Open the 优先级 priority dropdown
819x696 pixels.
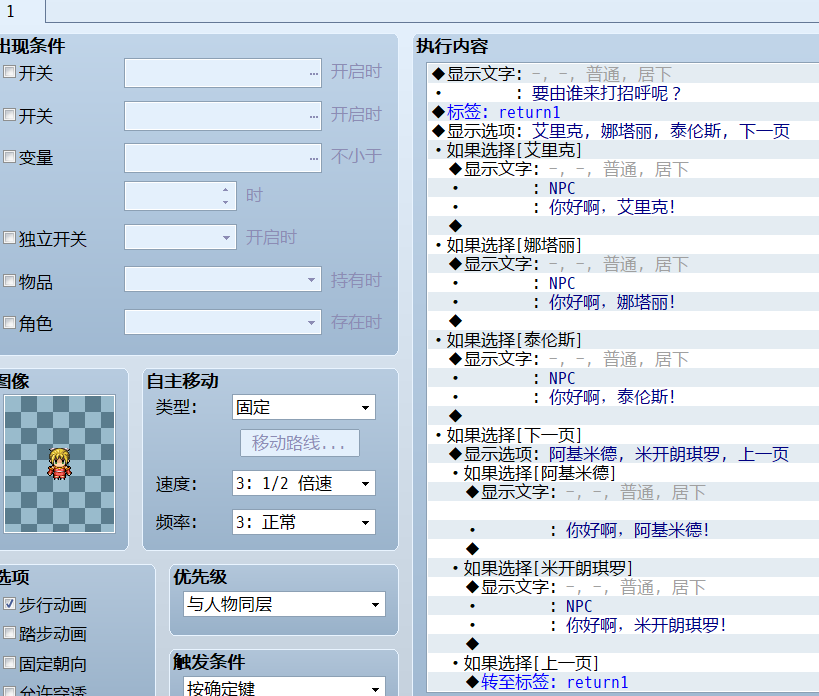coord(284,605)
